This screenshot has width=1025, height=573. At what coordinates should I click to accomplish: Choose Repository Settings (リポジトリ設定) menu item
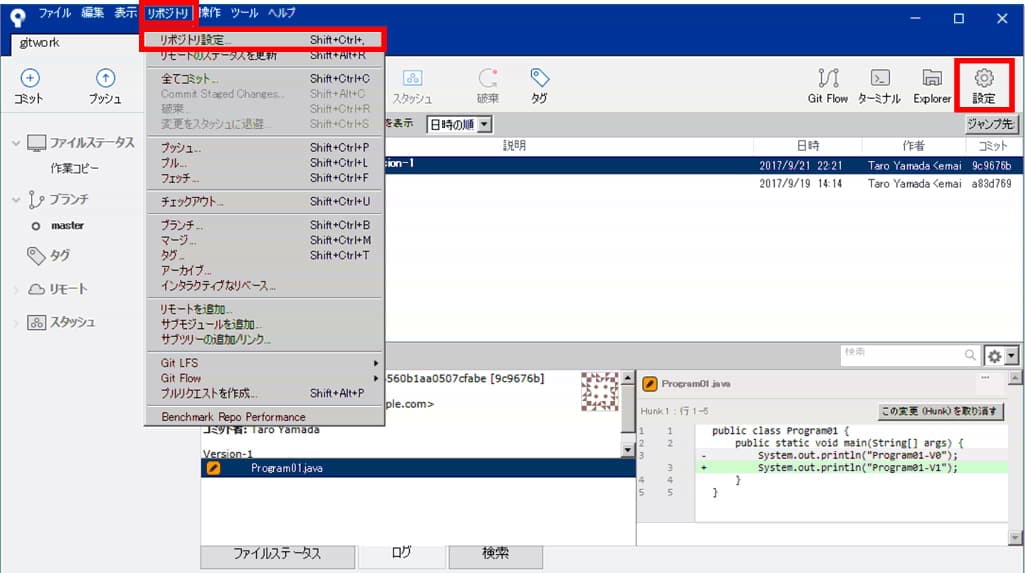264,40
